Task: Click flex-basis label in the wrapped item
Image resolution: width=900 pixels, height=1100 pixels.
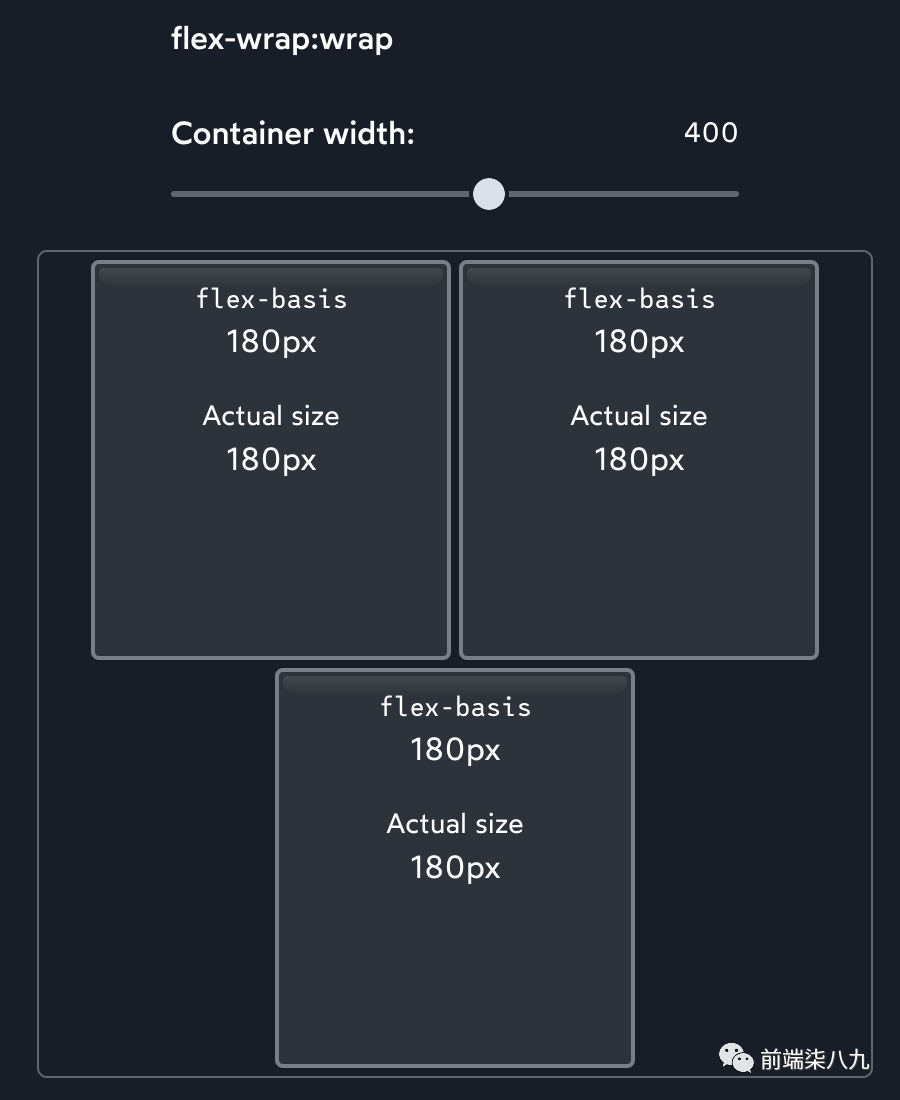Action: [455, 707]
